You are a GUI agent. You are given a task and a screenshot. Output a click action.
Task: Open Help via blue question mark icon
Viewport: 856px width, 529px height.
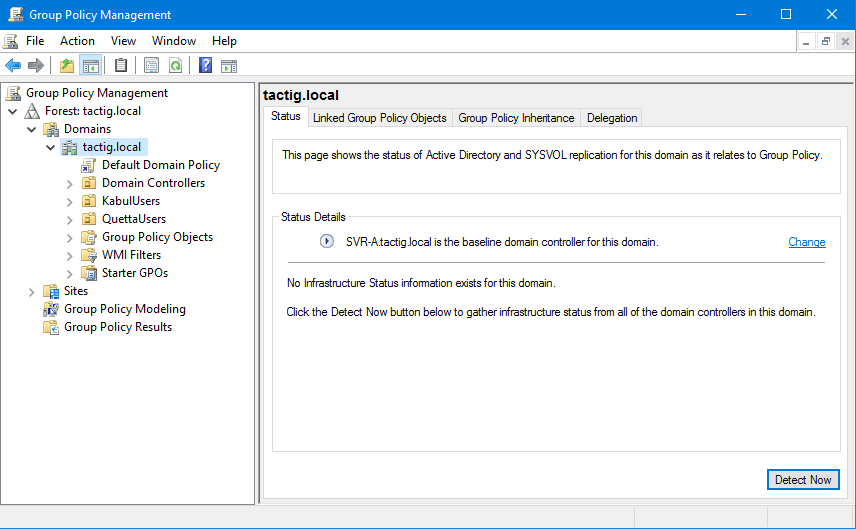coord(205,66)
